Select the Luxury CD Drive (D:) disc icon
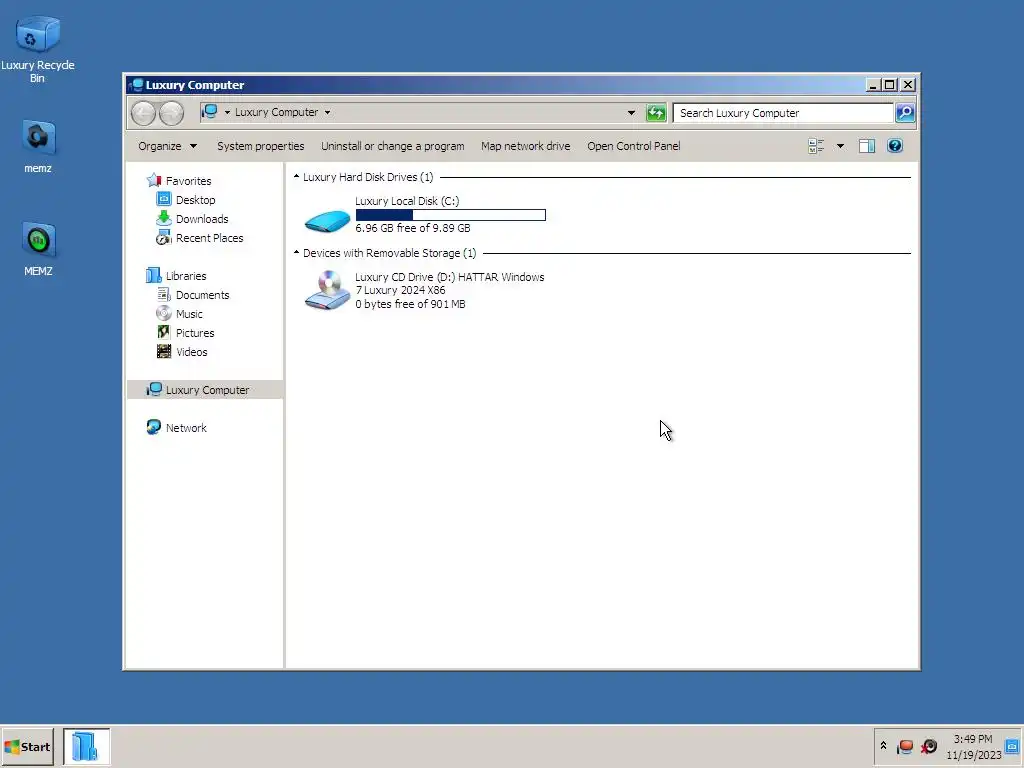The width and height of the screenshot is (1024, 768). [327, 290]
